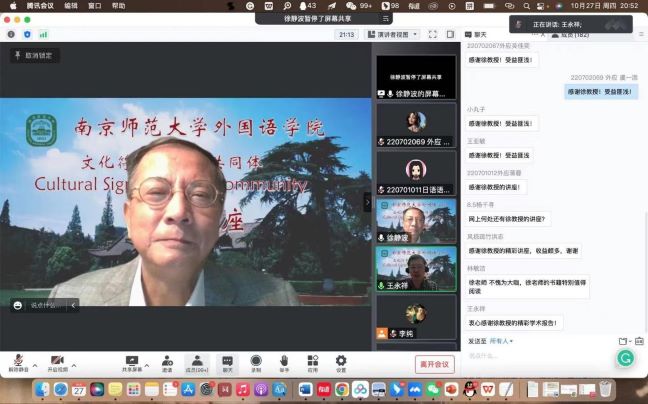Open the 编辑 menu in menu bar
This screenshot has width=648, height=404.
click(x=71, y=5)
